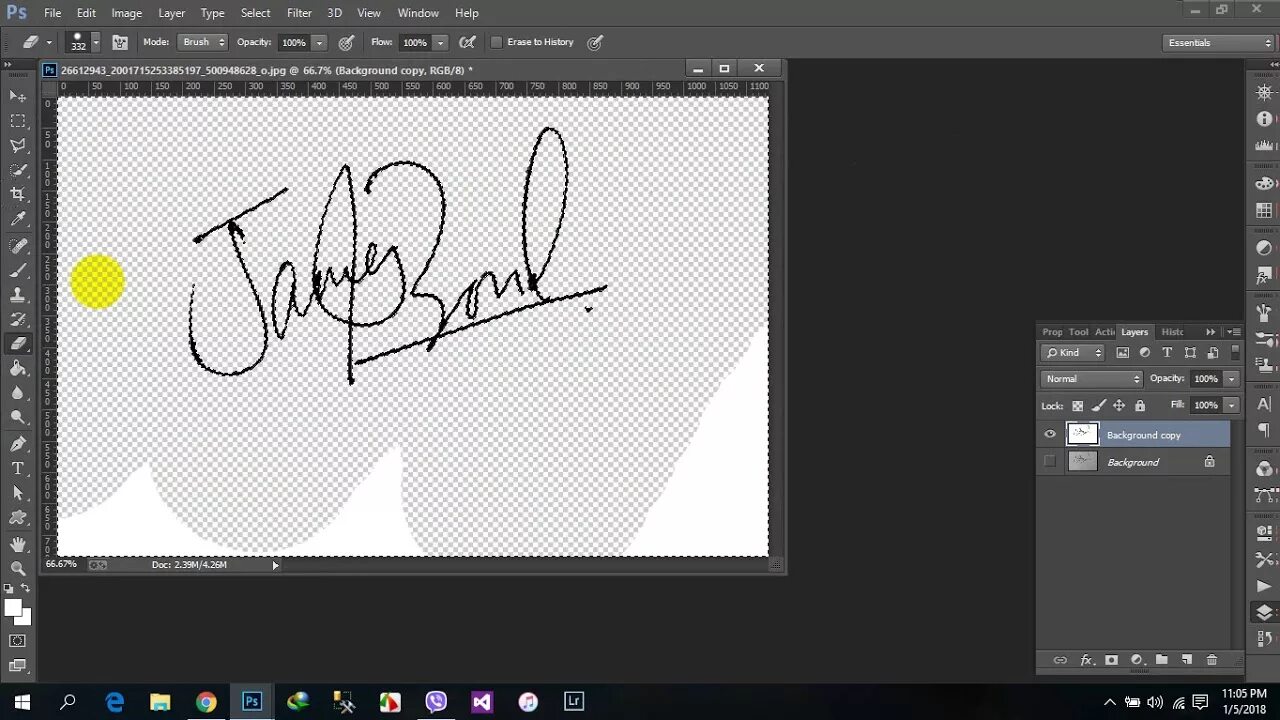Toggle pressure for opacity icon
This screenshot has height=720, width=1280.
coord(346,42)
